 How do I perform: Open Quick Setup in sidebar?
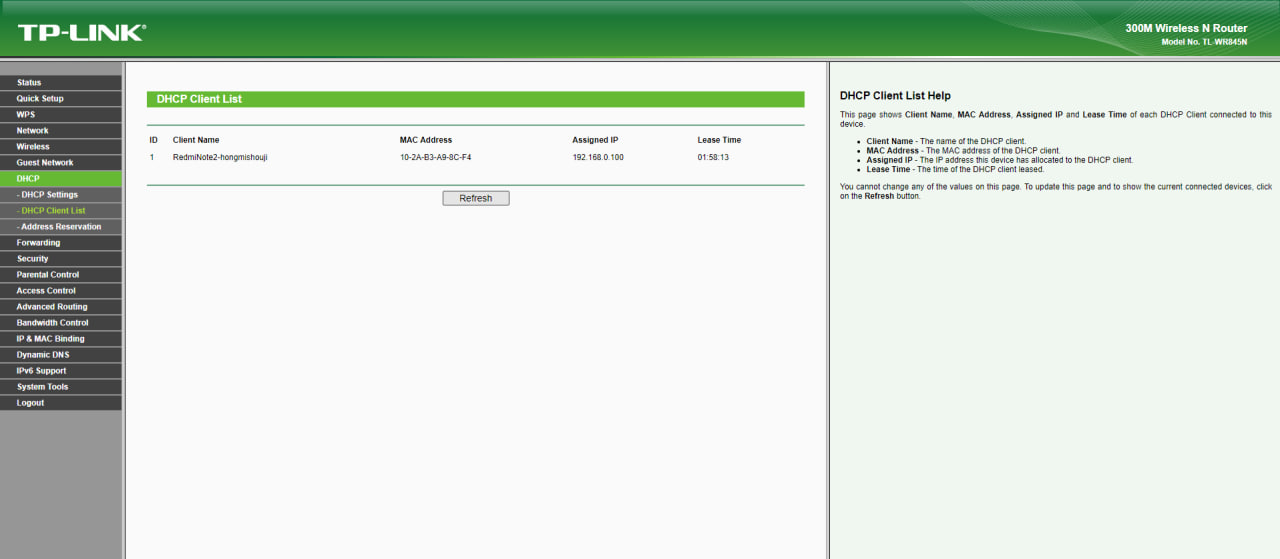(40, 99)
